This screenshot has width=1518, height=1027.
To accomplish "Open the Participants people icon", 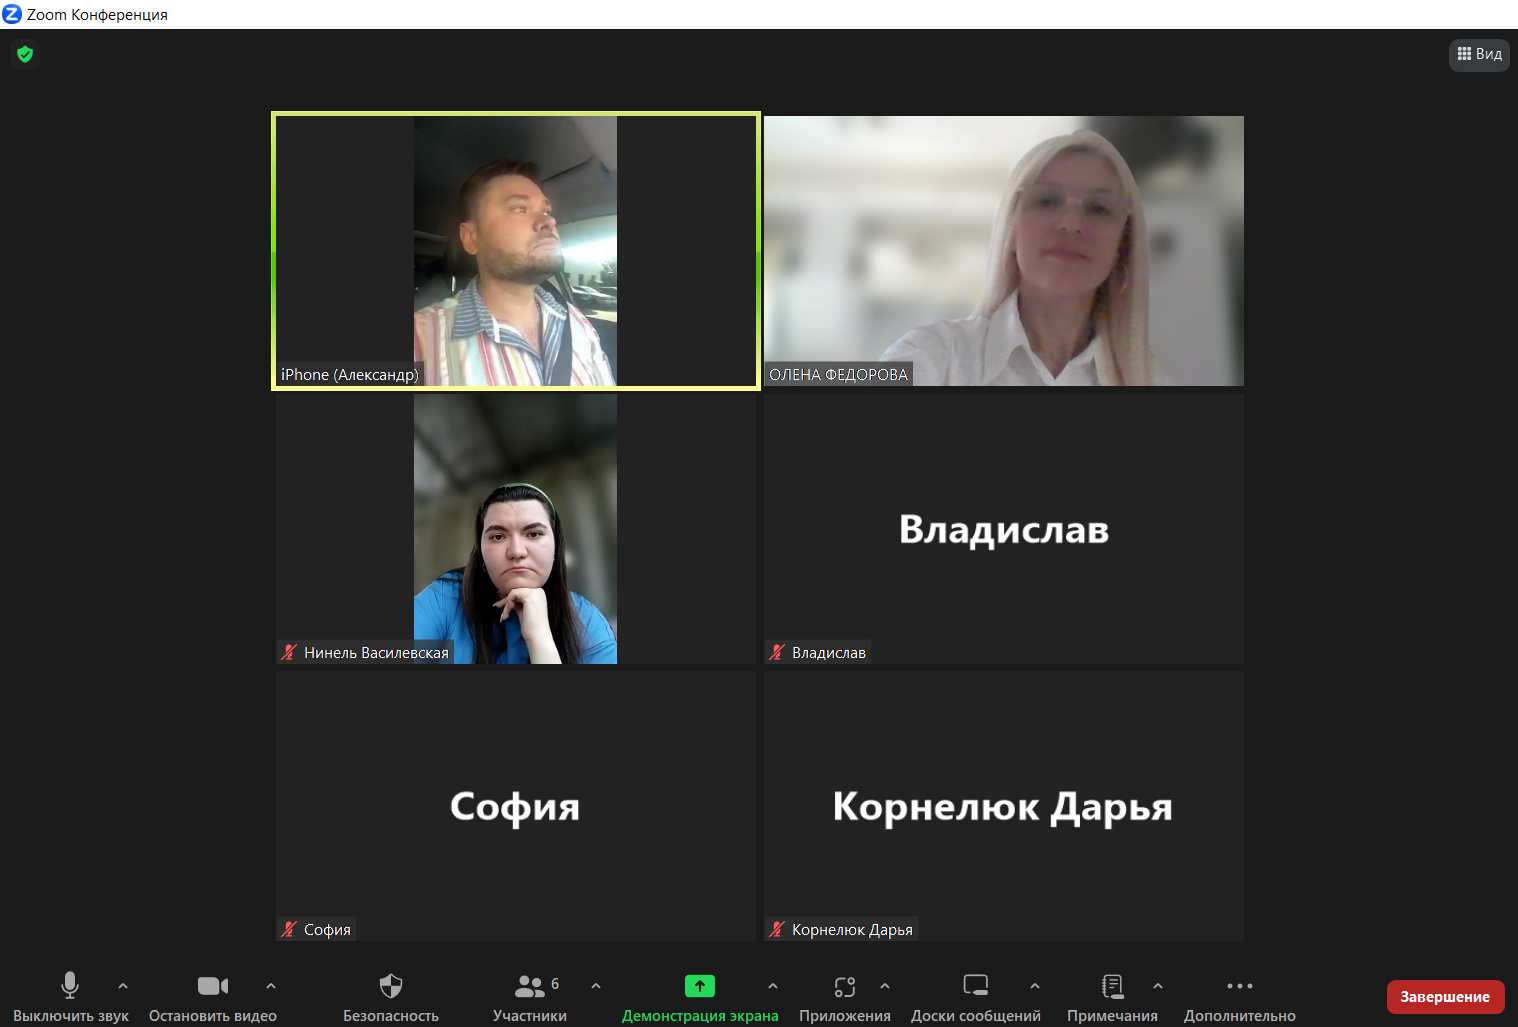I will (x=530, y=987).
